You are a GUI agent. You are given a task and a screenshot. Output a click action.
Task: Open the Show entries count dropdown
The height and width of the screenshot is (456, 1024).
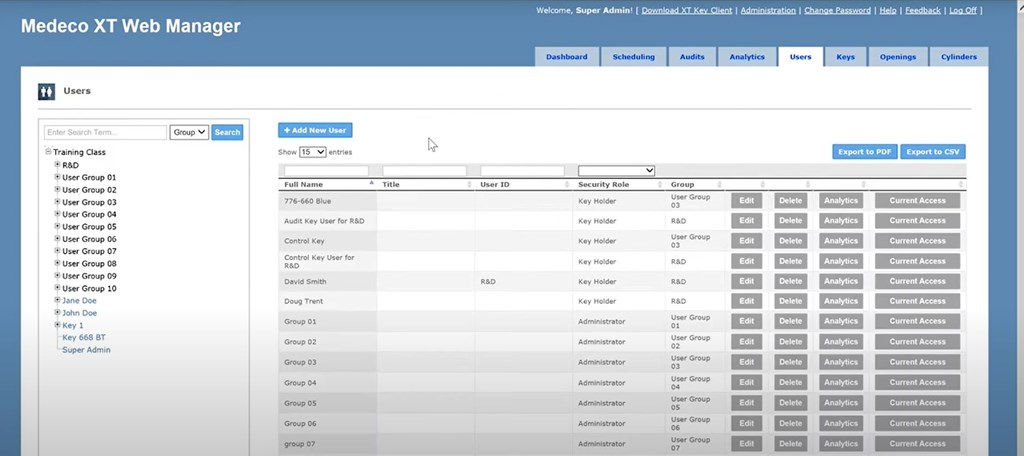click(x=312, y=152)
